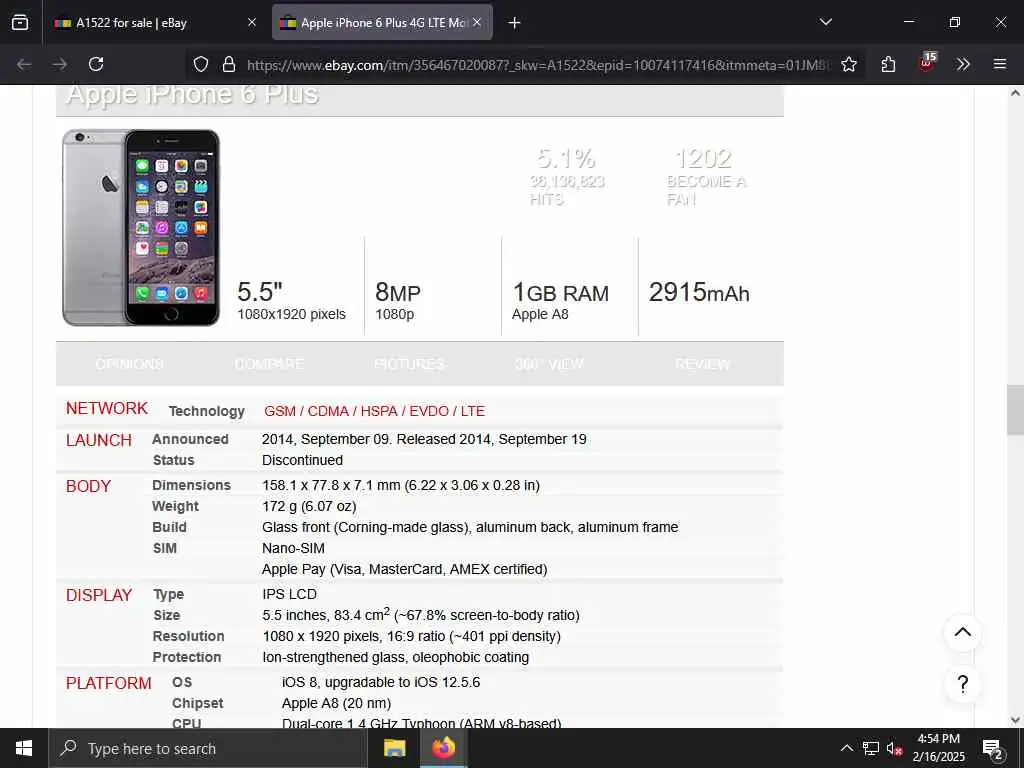The height and width of the screenshot is (768, 1024).
Task: Open File Explorer from the taskbar
Action: pyautogui.click(x=394, y=748)
